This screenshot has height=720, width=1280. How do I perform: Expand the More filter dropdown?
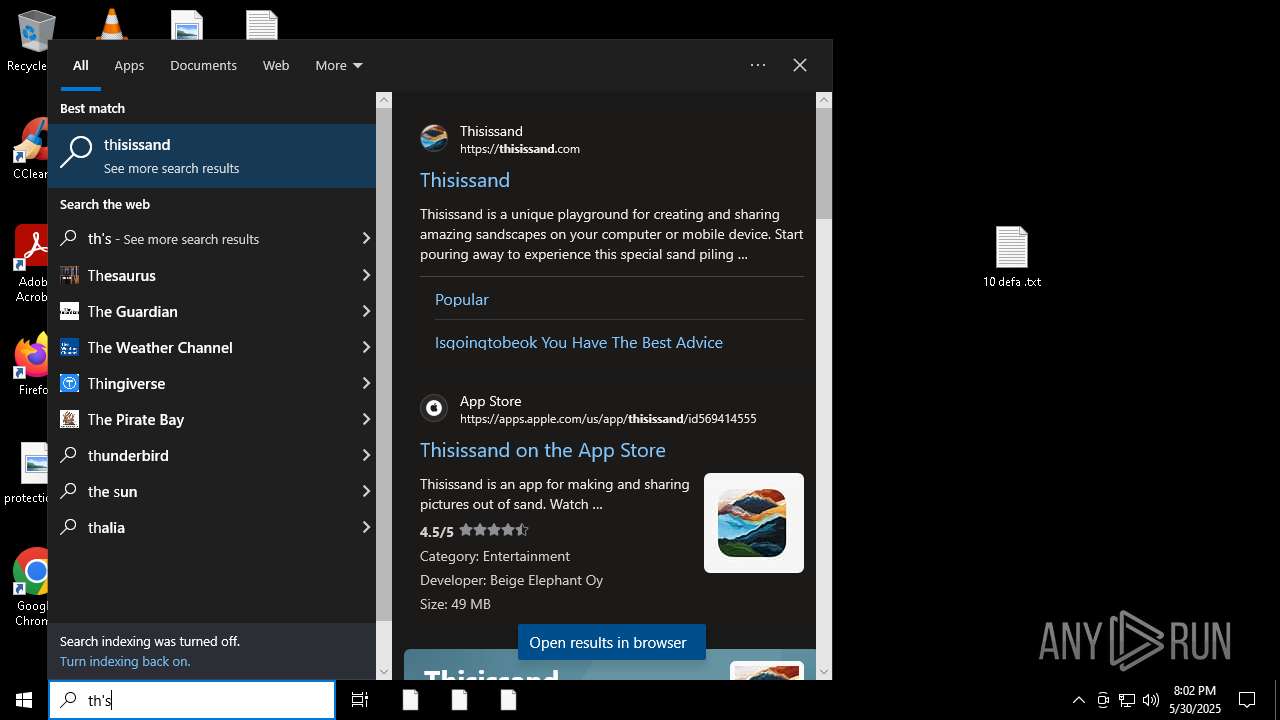[x=339, y=65]
